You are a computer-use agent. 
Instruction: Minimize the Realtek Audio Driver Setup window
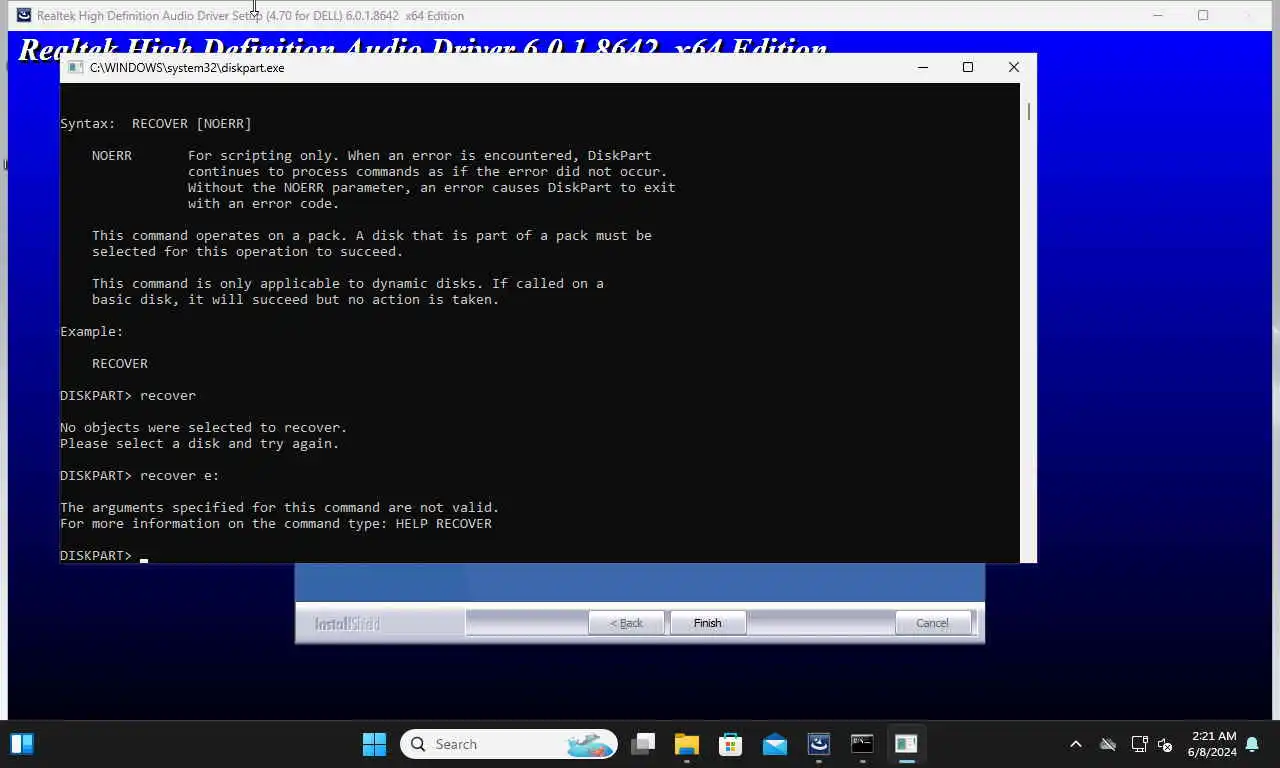point(1158,15)
